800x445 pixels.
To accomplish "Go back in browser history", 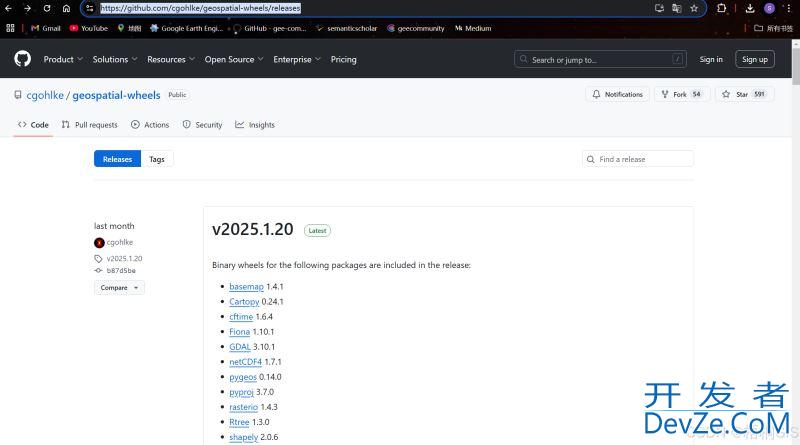I will pyautogui.click(x=8, y=8).
